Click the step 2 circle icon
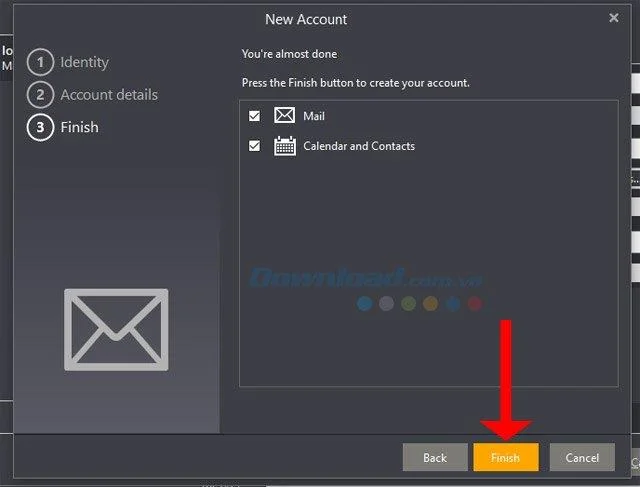Screen dimensions: 640x487 tap(40, 95)
